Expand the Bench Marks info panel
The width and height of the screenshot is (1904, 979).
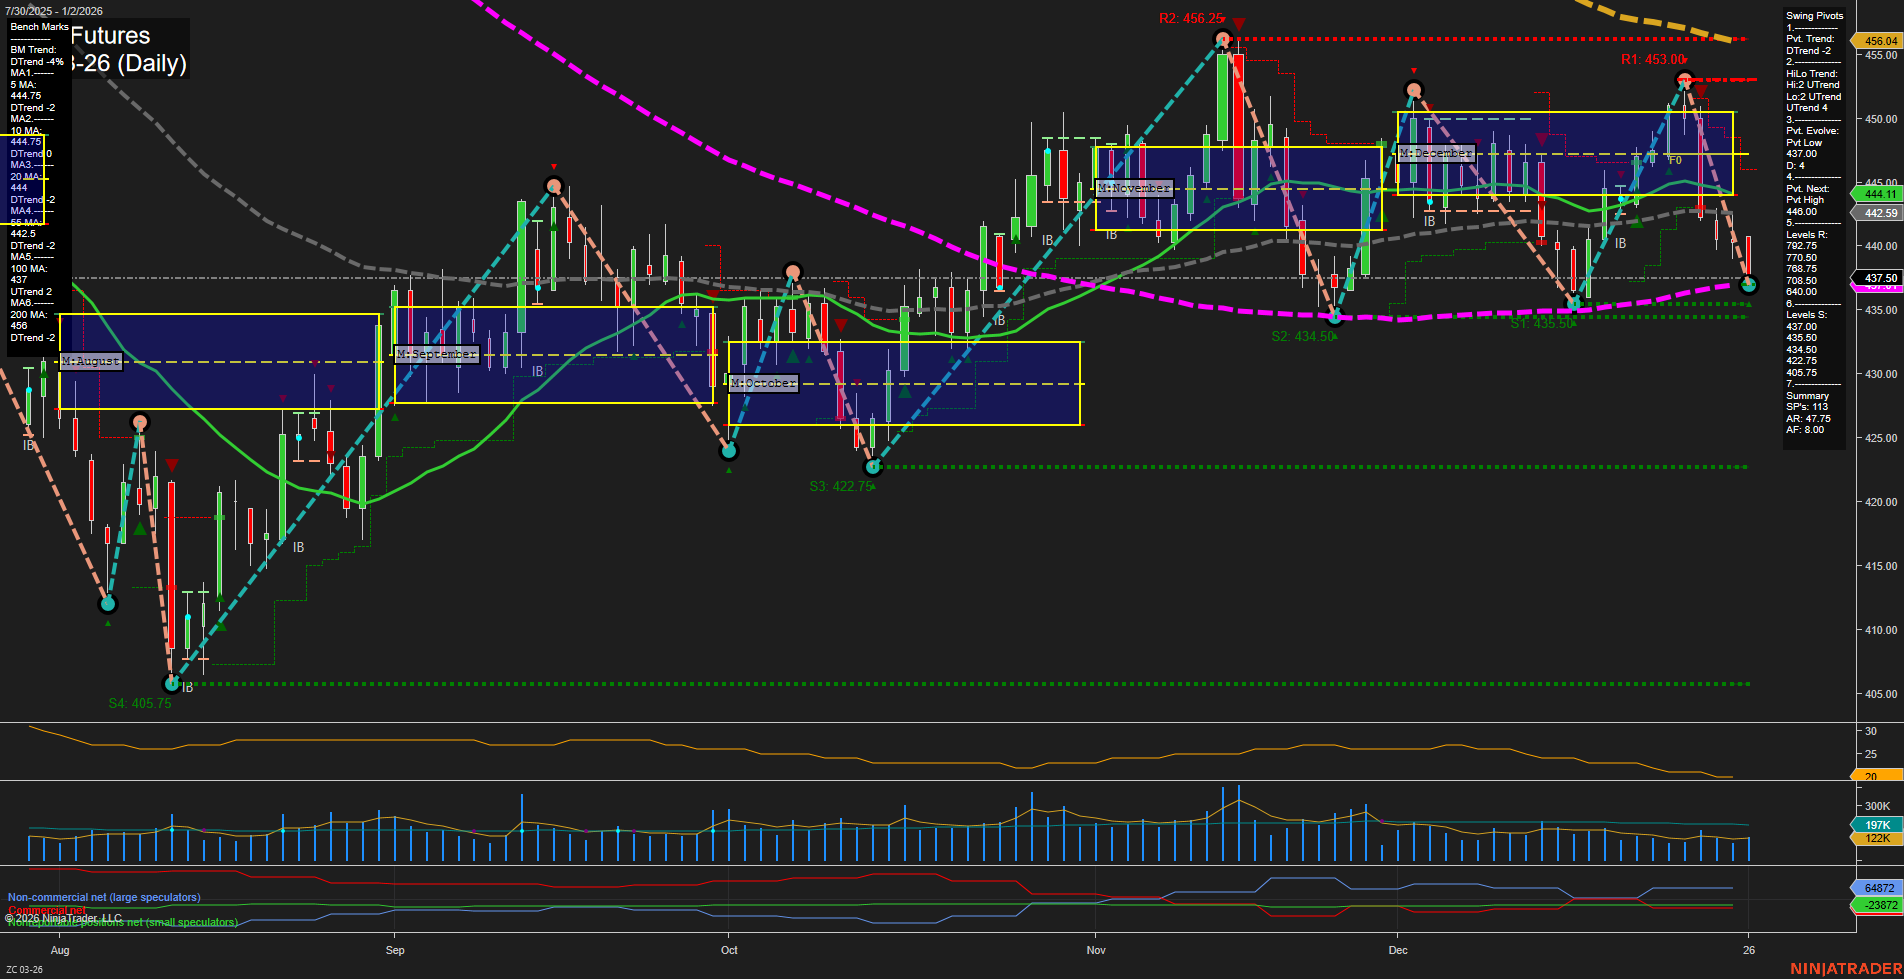pyautogui.click(x=38, y=26)
